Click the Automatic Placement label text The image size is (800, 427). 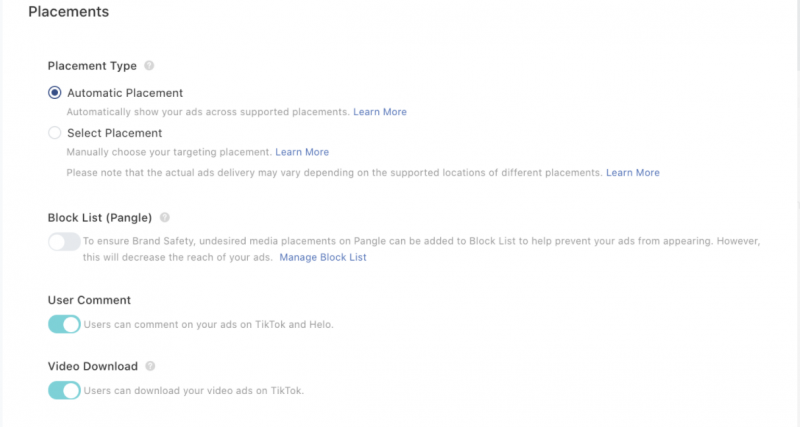pyautogui.click(x=125, y=93)
